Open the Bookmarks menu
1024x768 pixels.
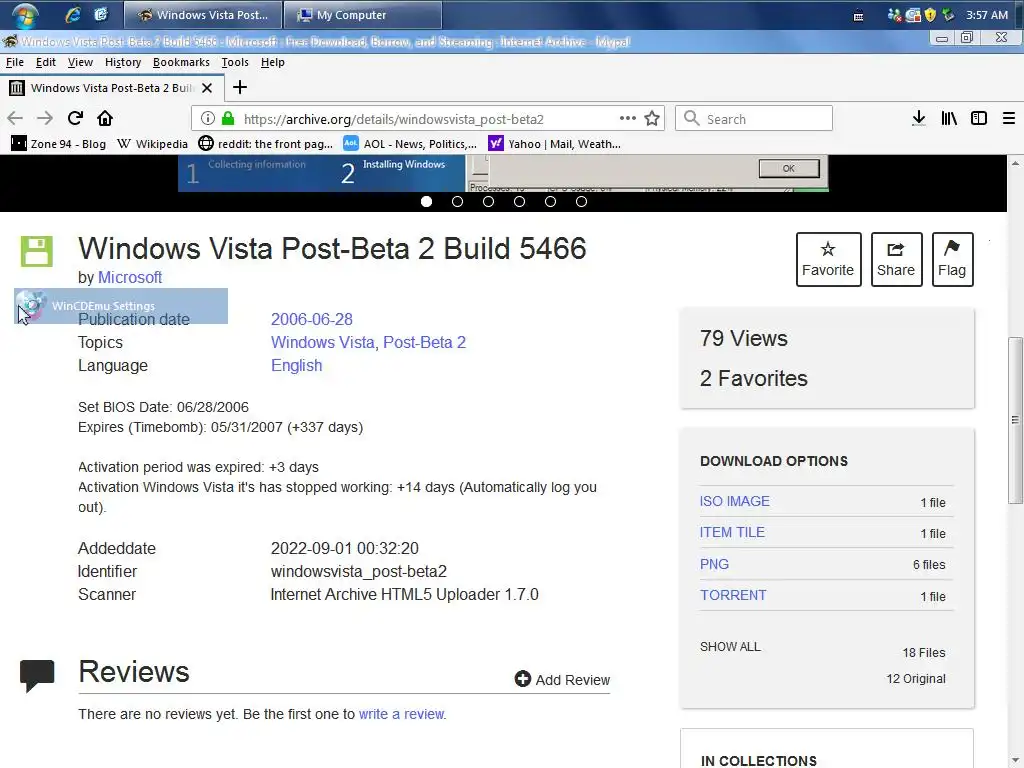click(181, 62)
